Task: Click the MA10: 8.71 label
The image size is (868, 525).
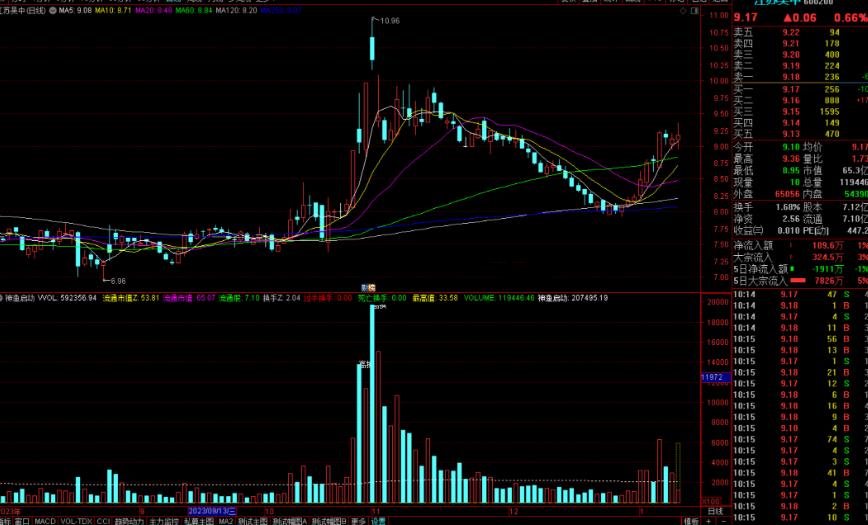Action: [x=113, y=11]
